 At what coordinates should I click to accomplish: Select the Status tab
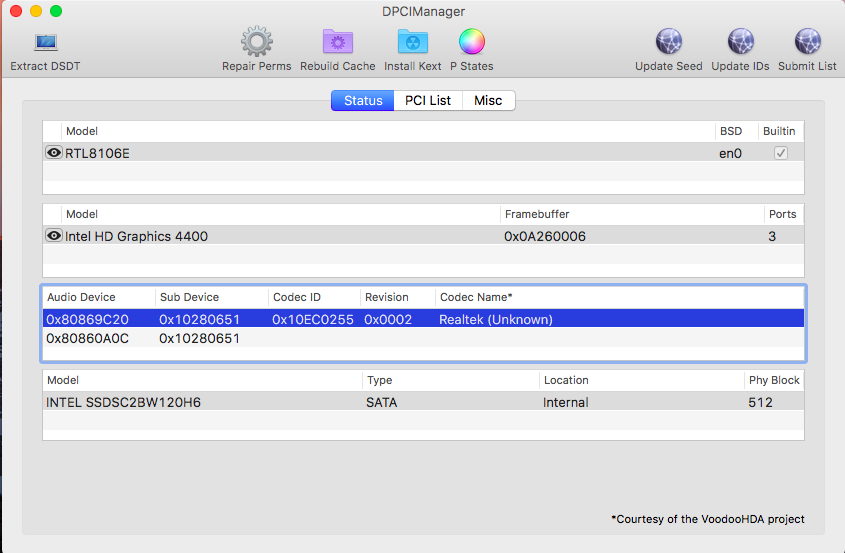[363, 101]
